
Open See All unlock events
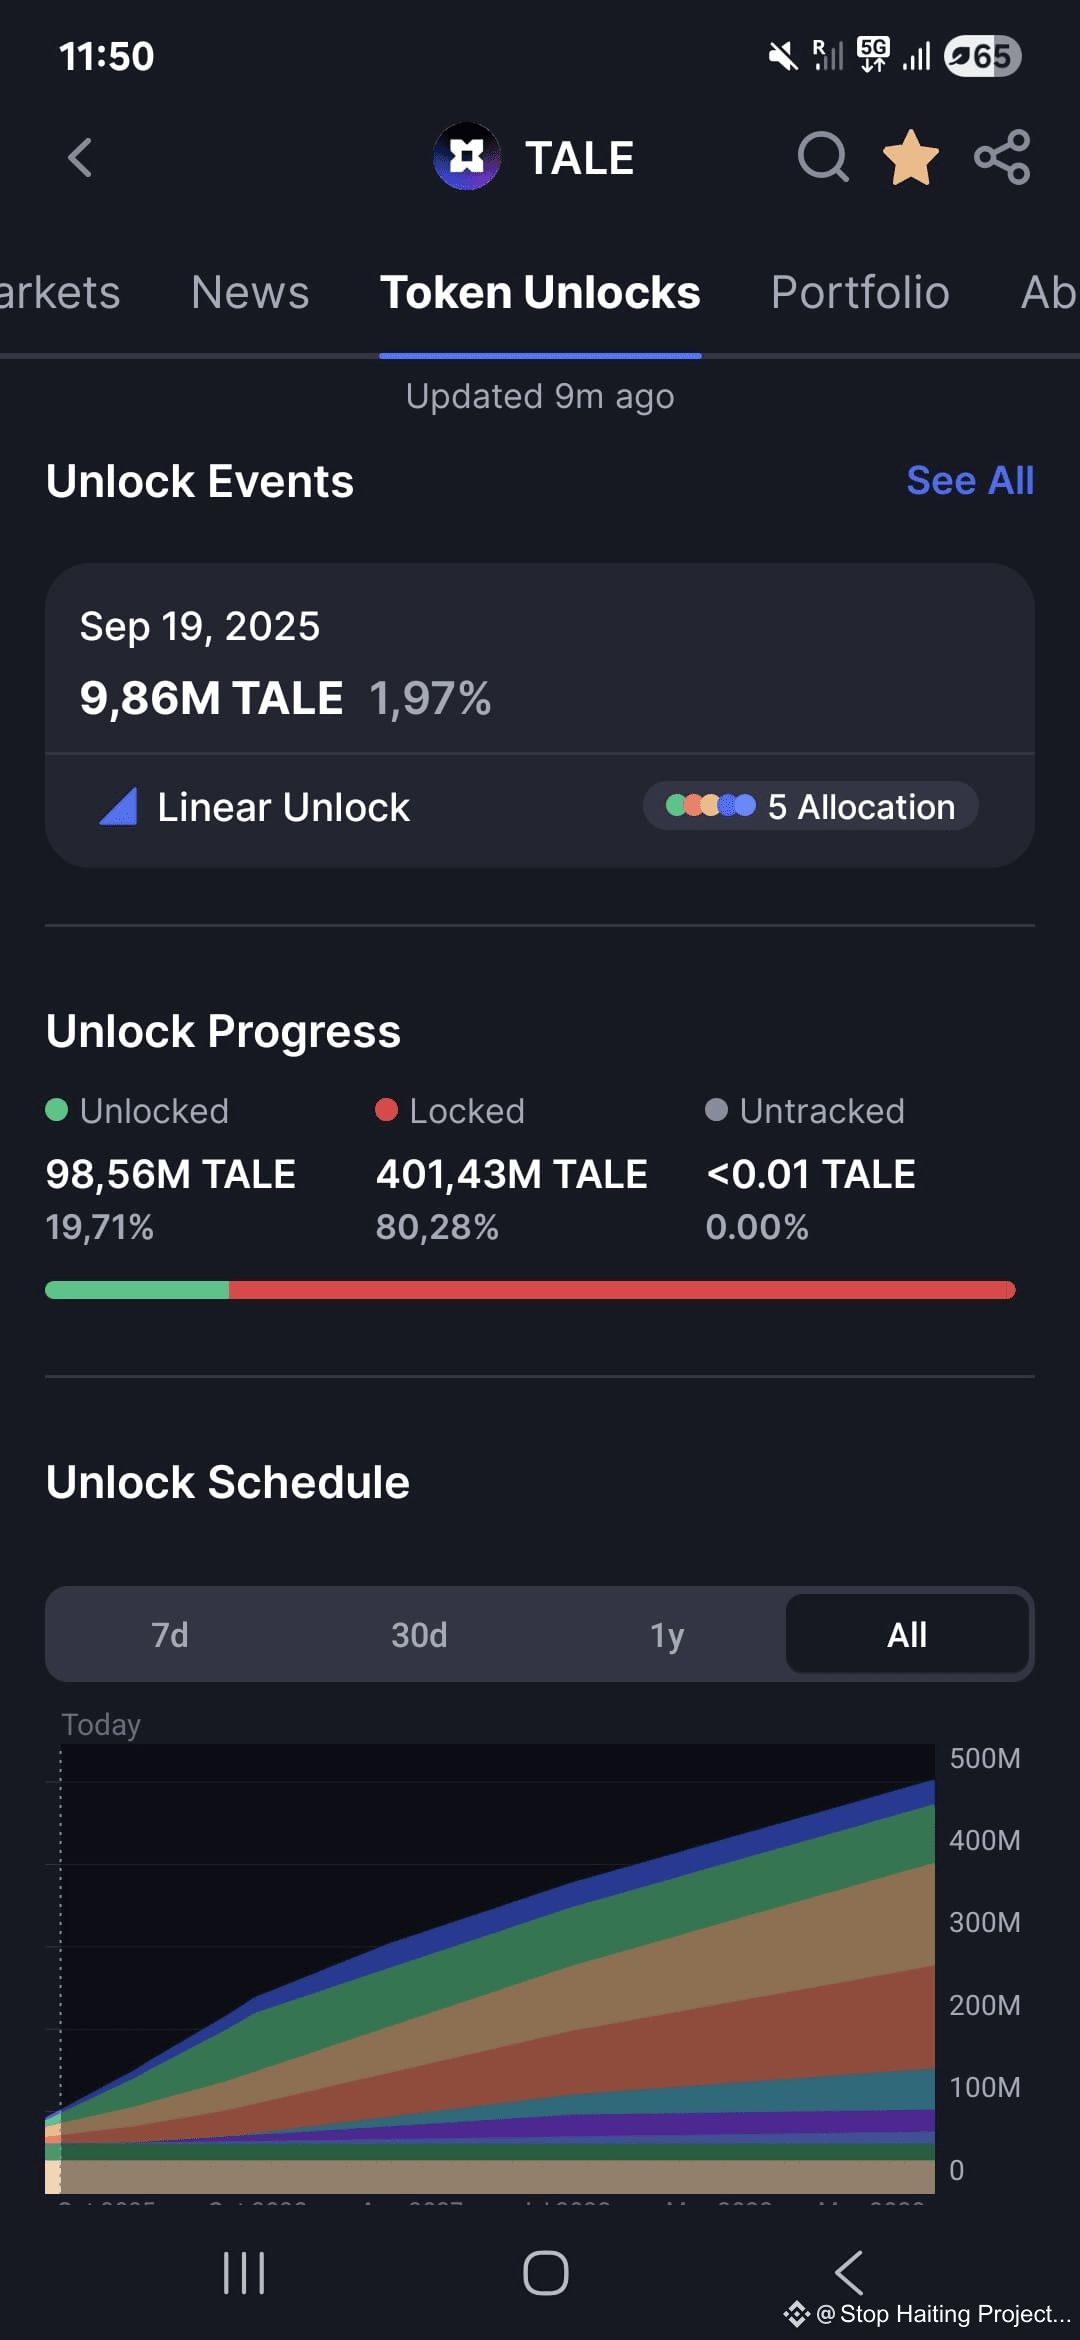[970, 480]
